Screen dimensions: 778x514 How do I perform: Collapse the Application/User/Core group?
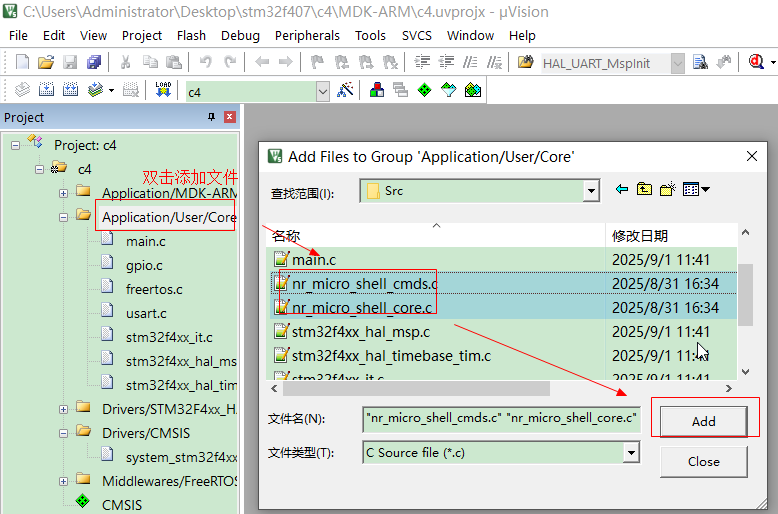(64, 217)
